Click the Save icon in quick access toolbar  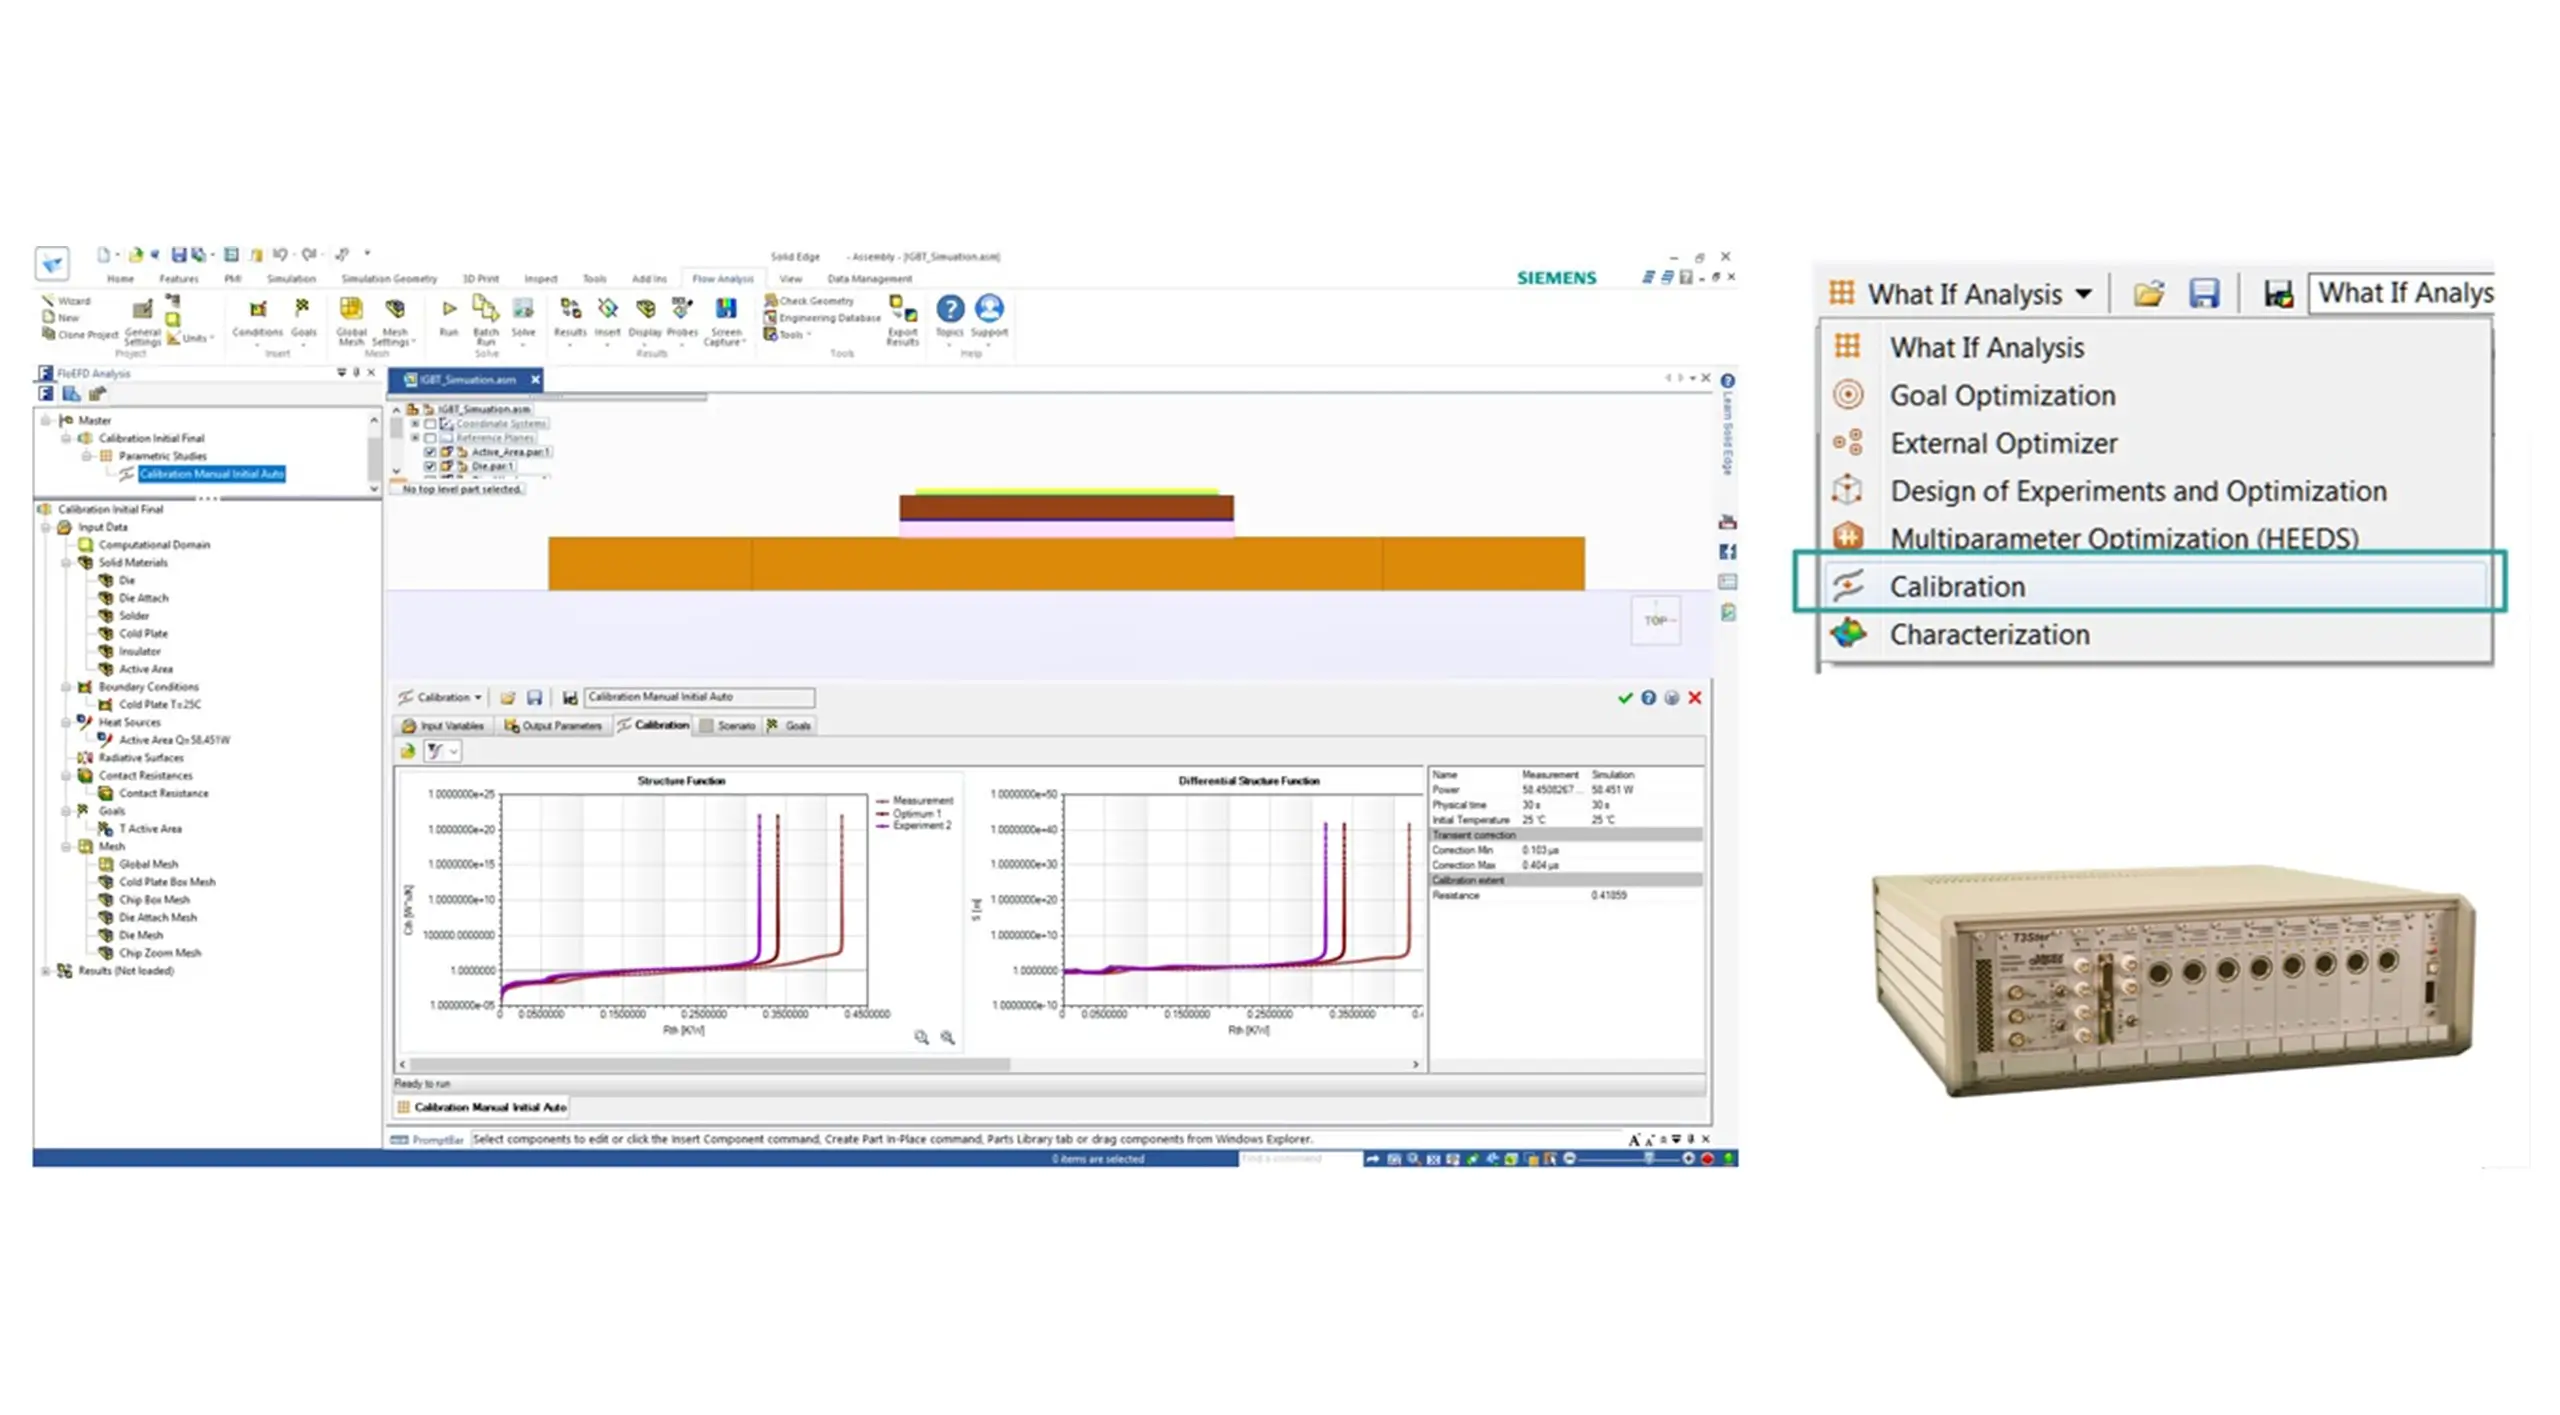click(x=178, y=254)
